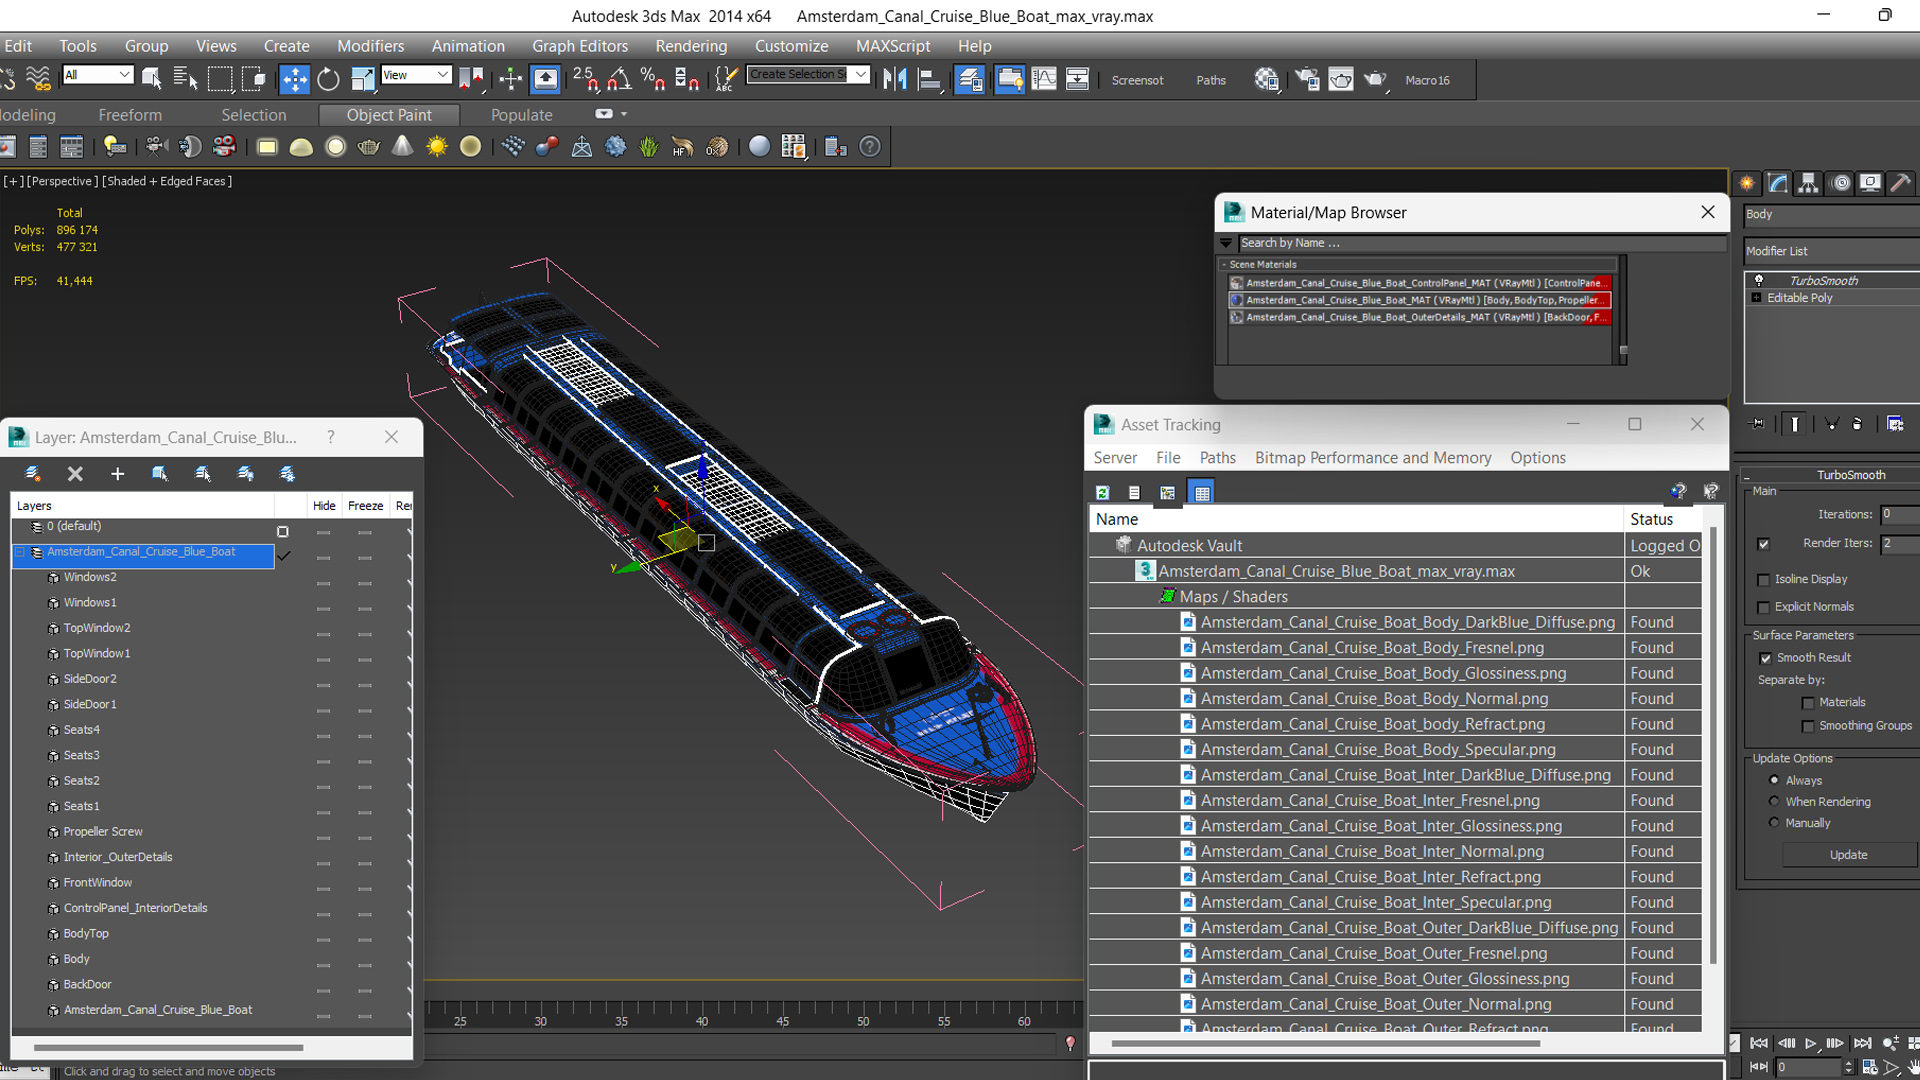Open the View reference coordinate dropdown

coord(416,75)
